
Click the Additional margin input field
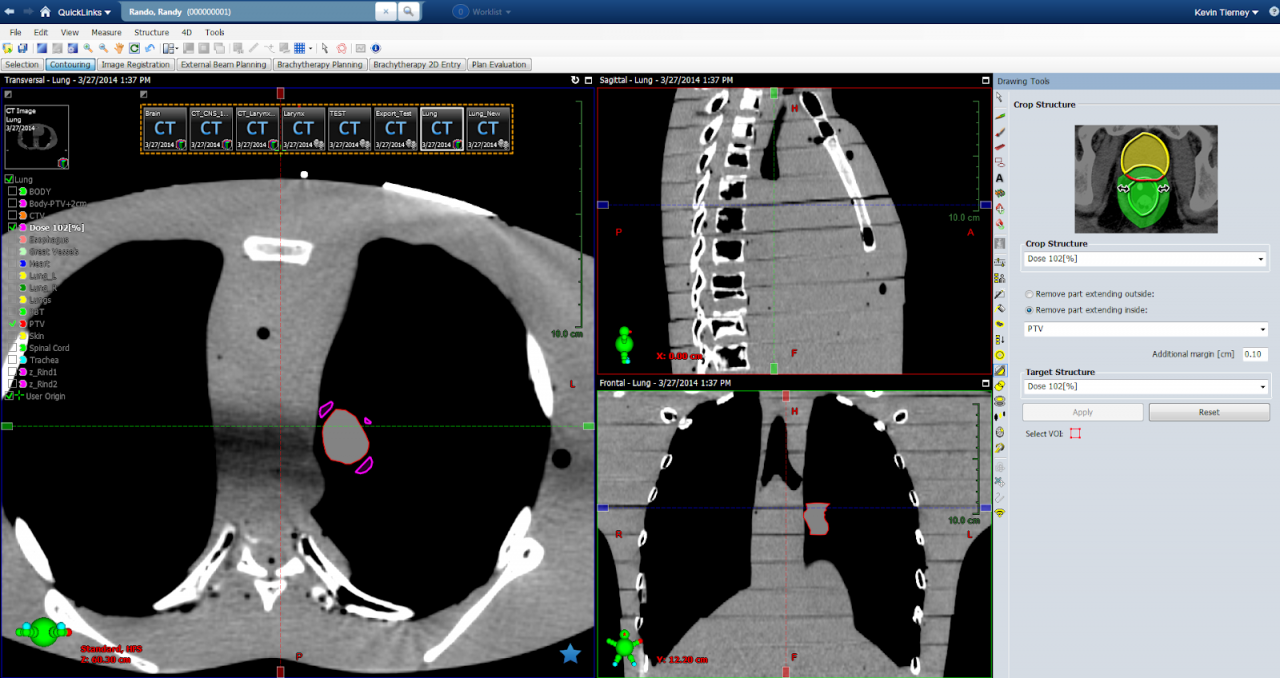point(1255,354)
